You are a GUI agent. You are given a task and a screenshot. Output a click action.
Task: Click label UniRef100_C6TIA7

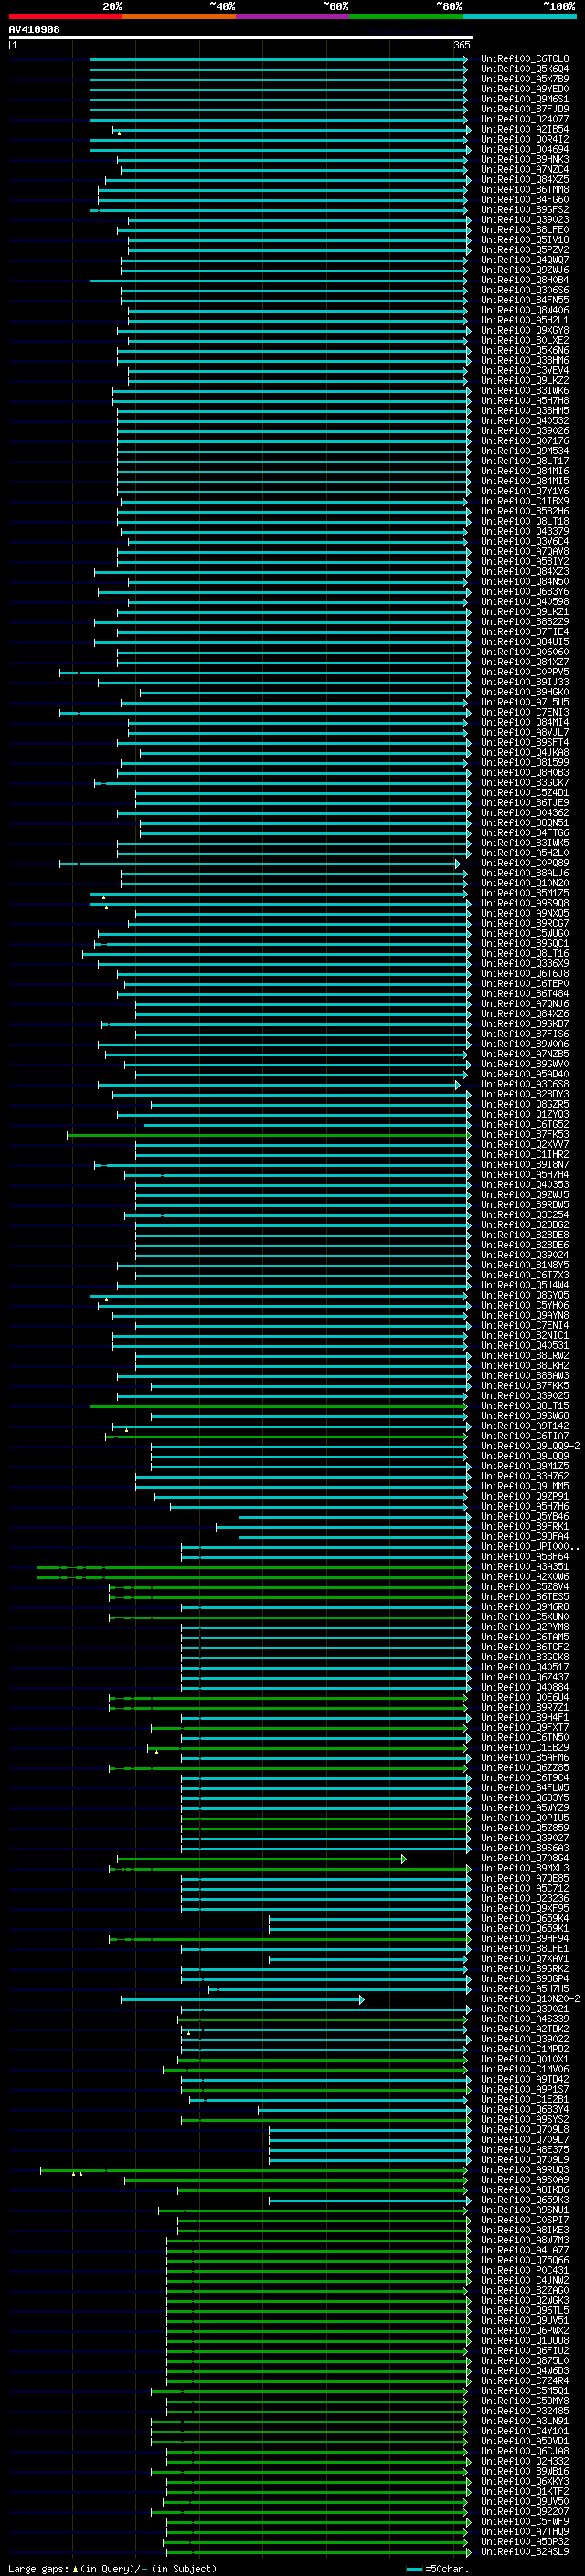525,1436
